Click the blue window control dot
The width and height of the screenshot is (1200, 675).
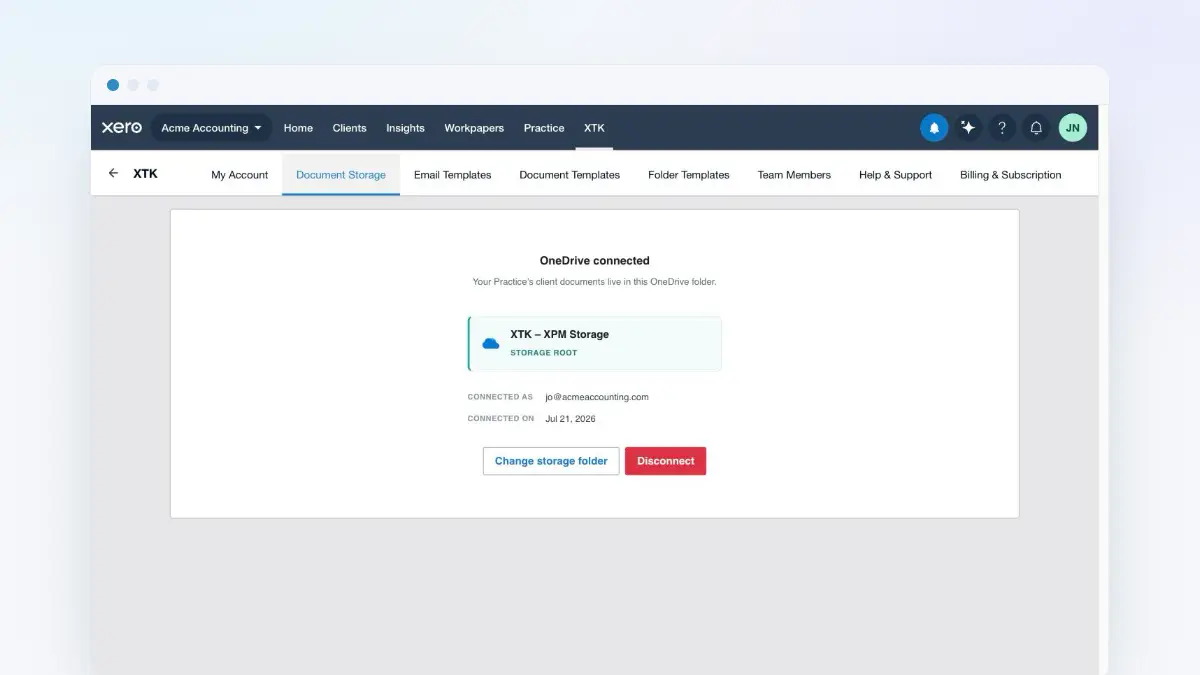coord(113,85)
